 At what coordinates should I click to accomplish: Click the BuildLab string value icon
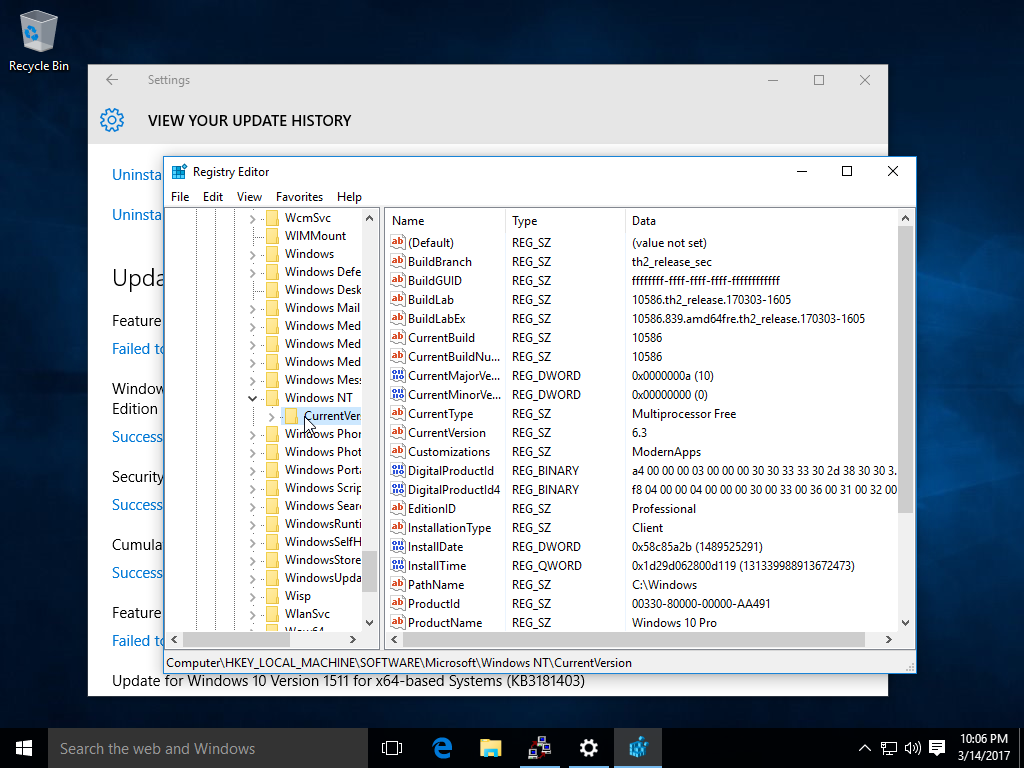(x=398, y=299)
